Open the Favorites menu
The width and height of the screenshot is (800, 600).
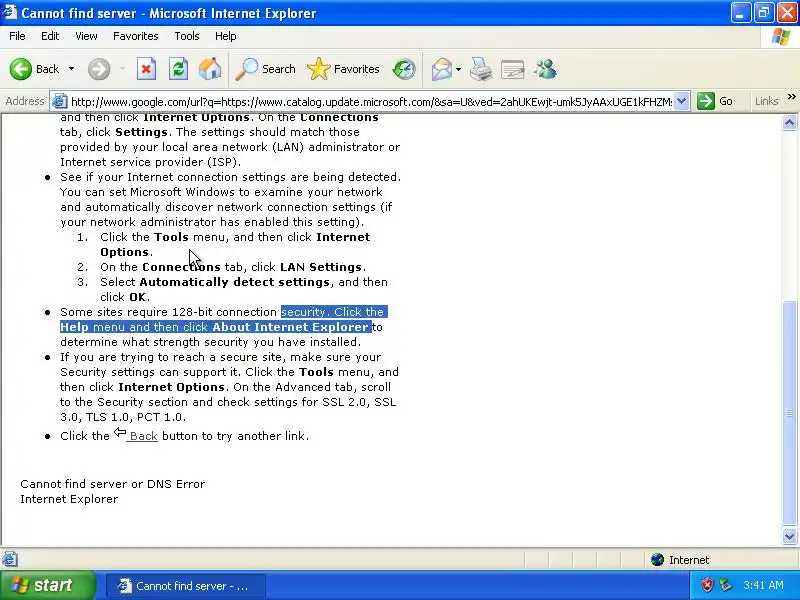pos(136,36)
